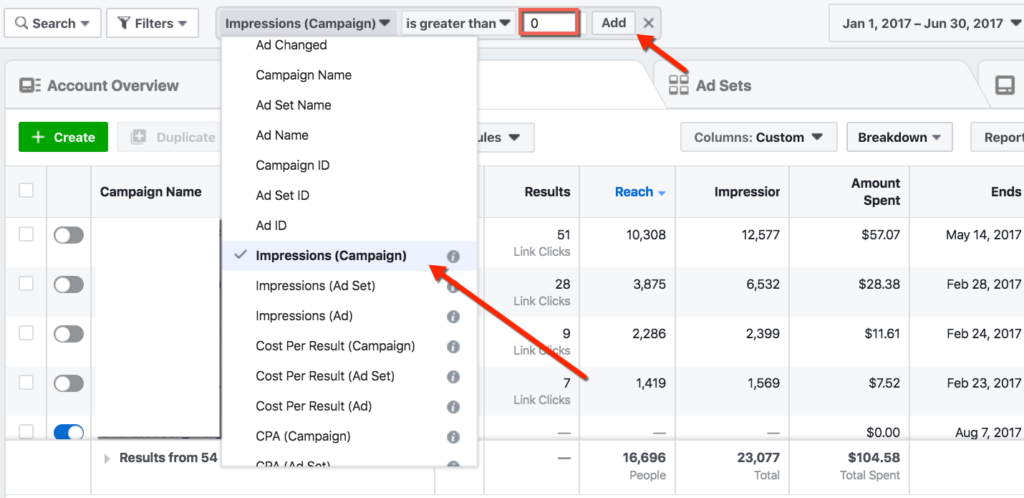Click info icon beside CPA (Campaign)

click(453, 437)
